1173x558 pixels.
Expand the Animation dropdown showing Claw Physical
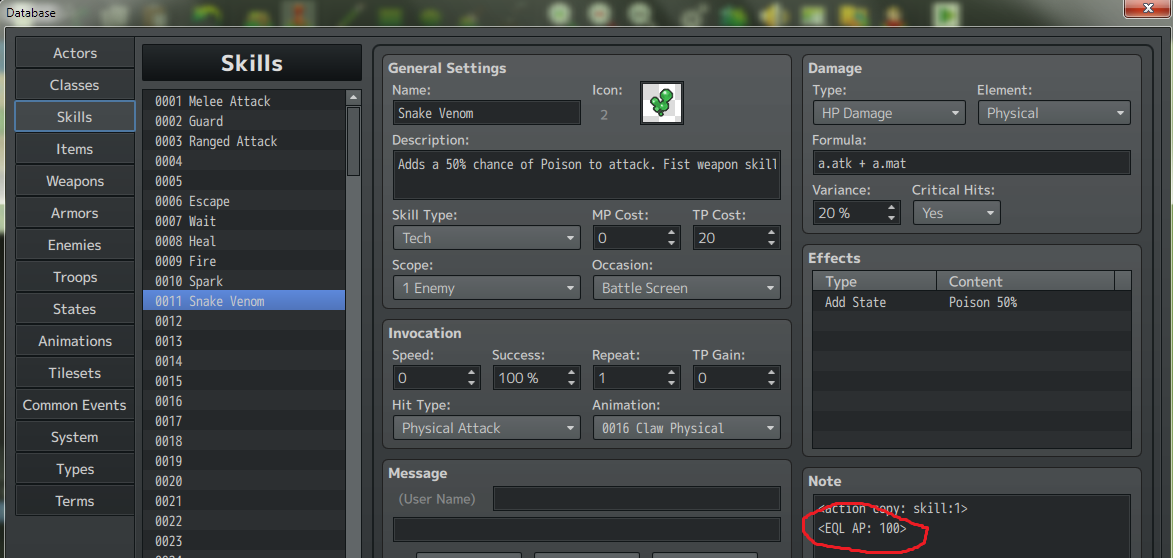tap(686, 428)
